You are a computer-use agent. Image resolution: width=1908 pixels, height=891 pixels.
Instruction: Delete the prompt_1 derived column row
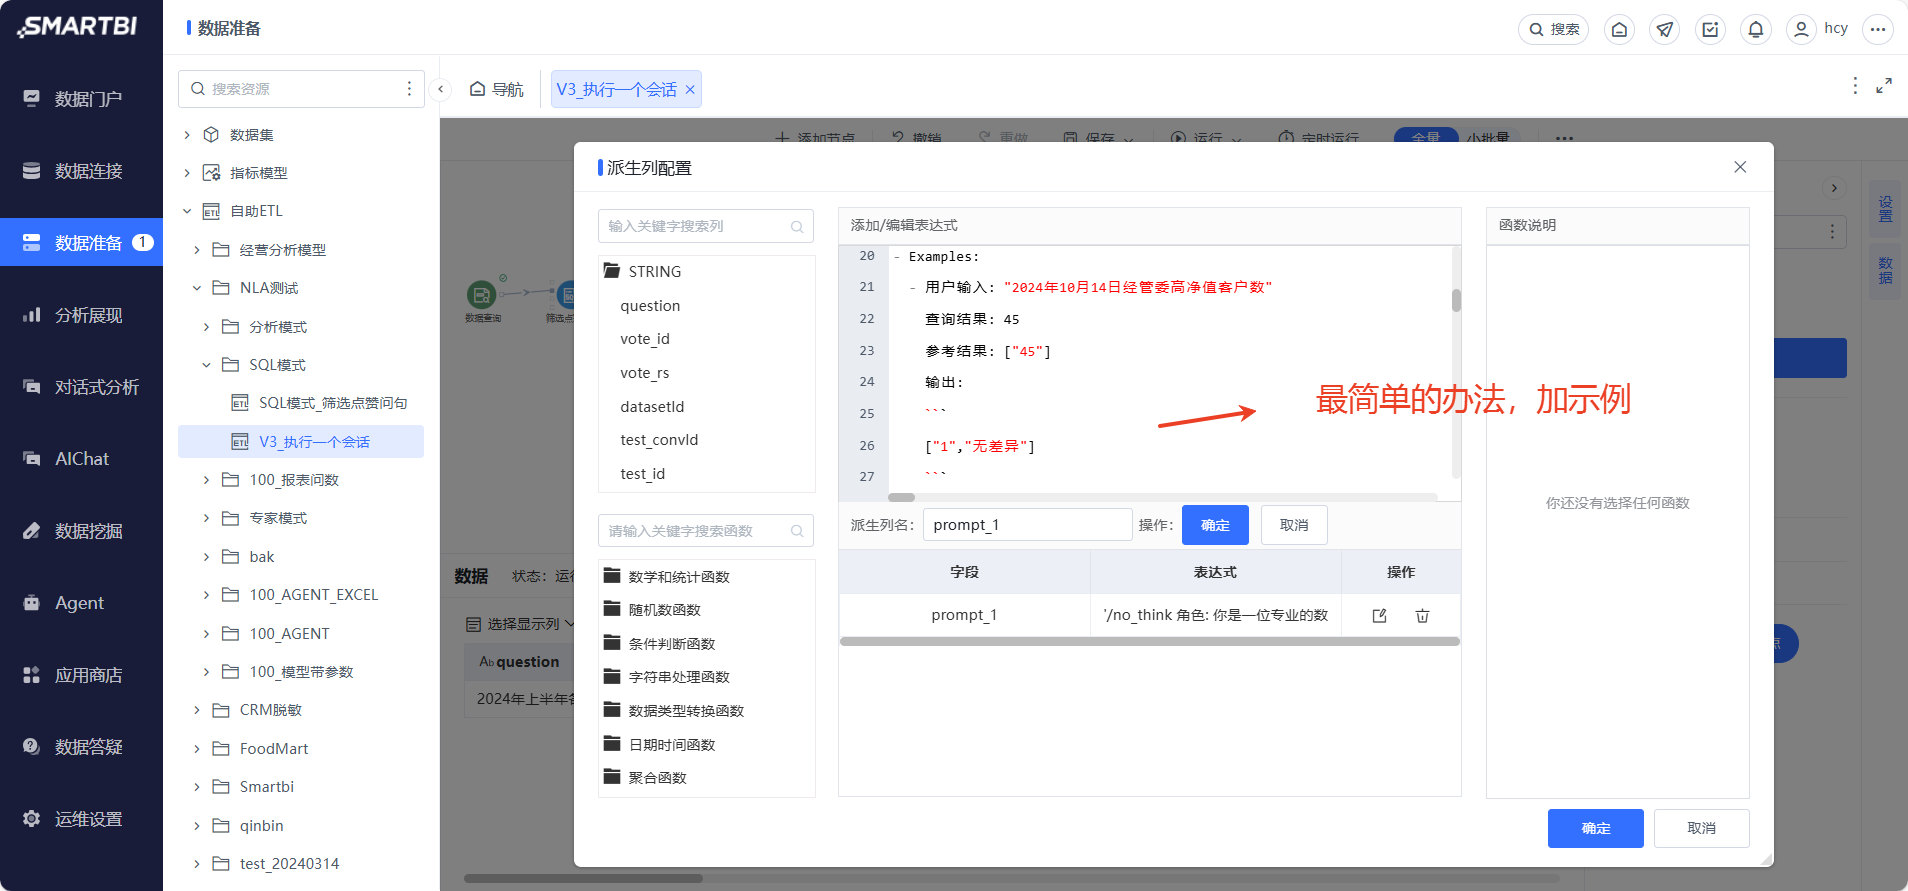click(1422, 616)
